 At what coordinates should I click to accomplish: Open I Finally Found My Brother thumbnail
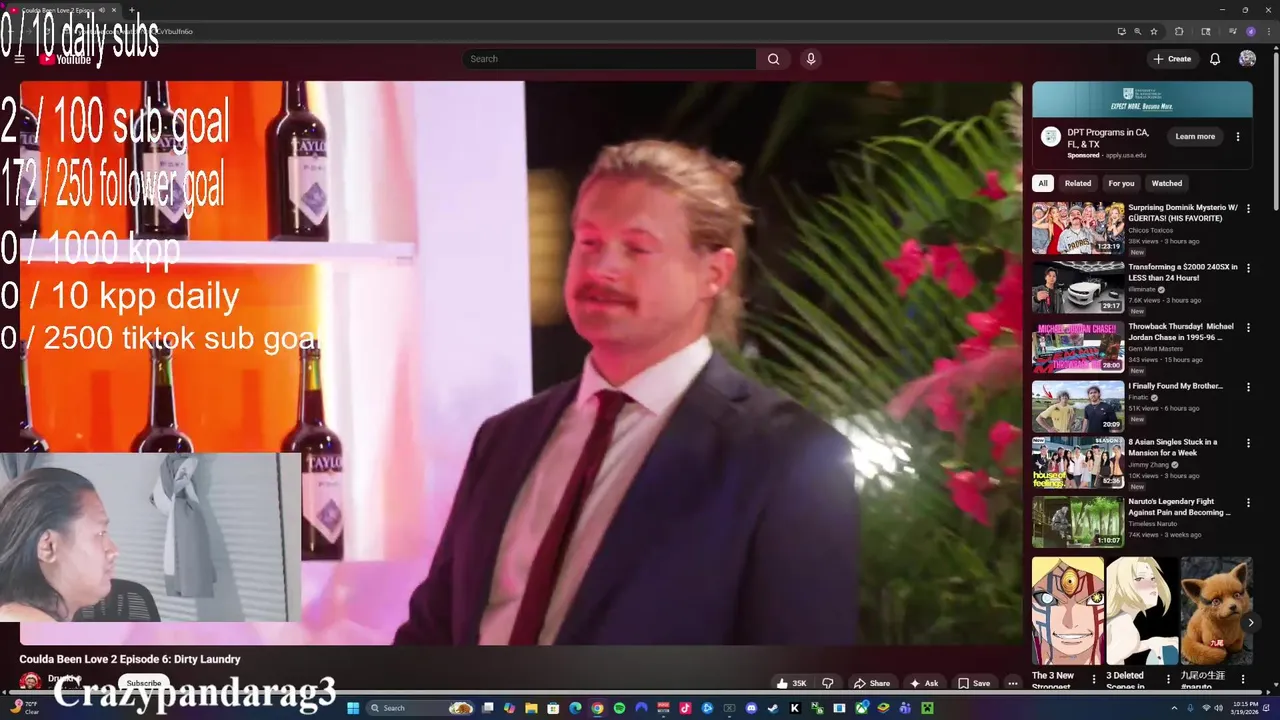pos(1078,405)
